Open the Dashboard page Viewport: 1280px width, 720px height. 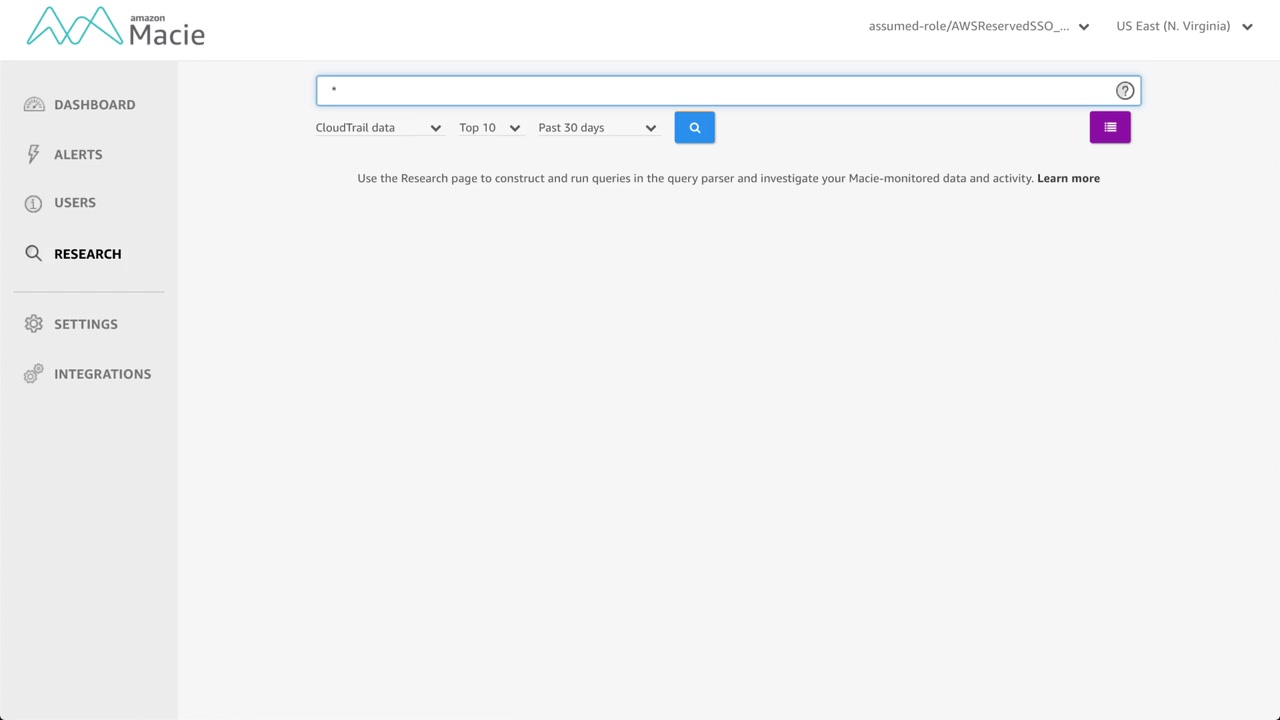point(95,105)
